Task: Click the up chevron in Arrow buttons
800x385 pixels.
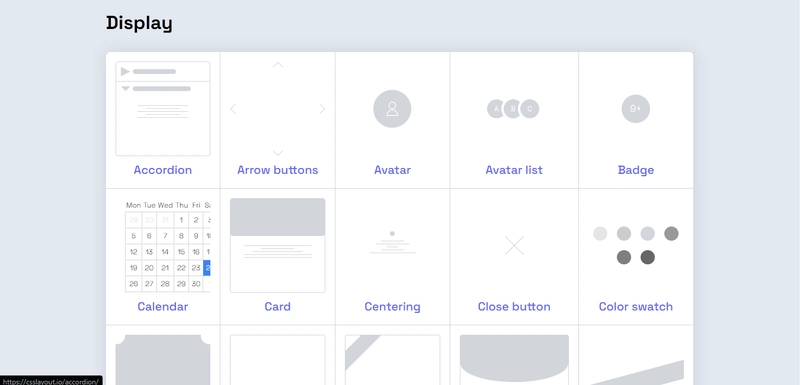Action: tap(278, 65)
